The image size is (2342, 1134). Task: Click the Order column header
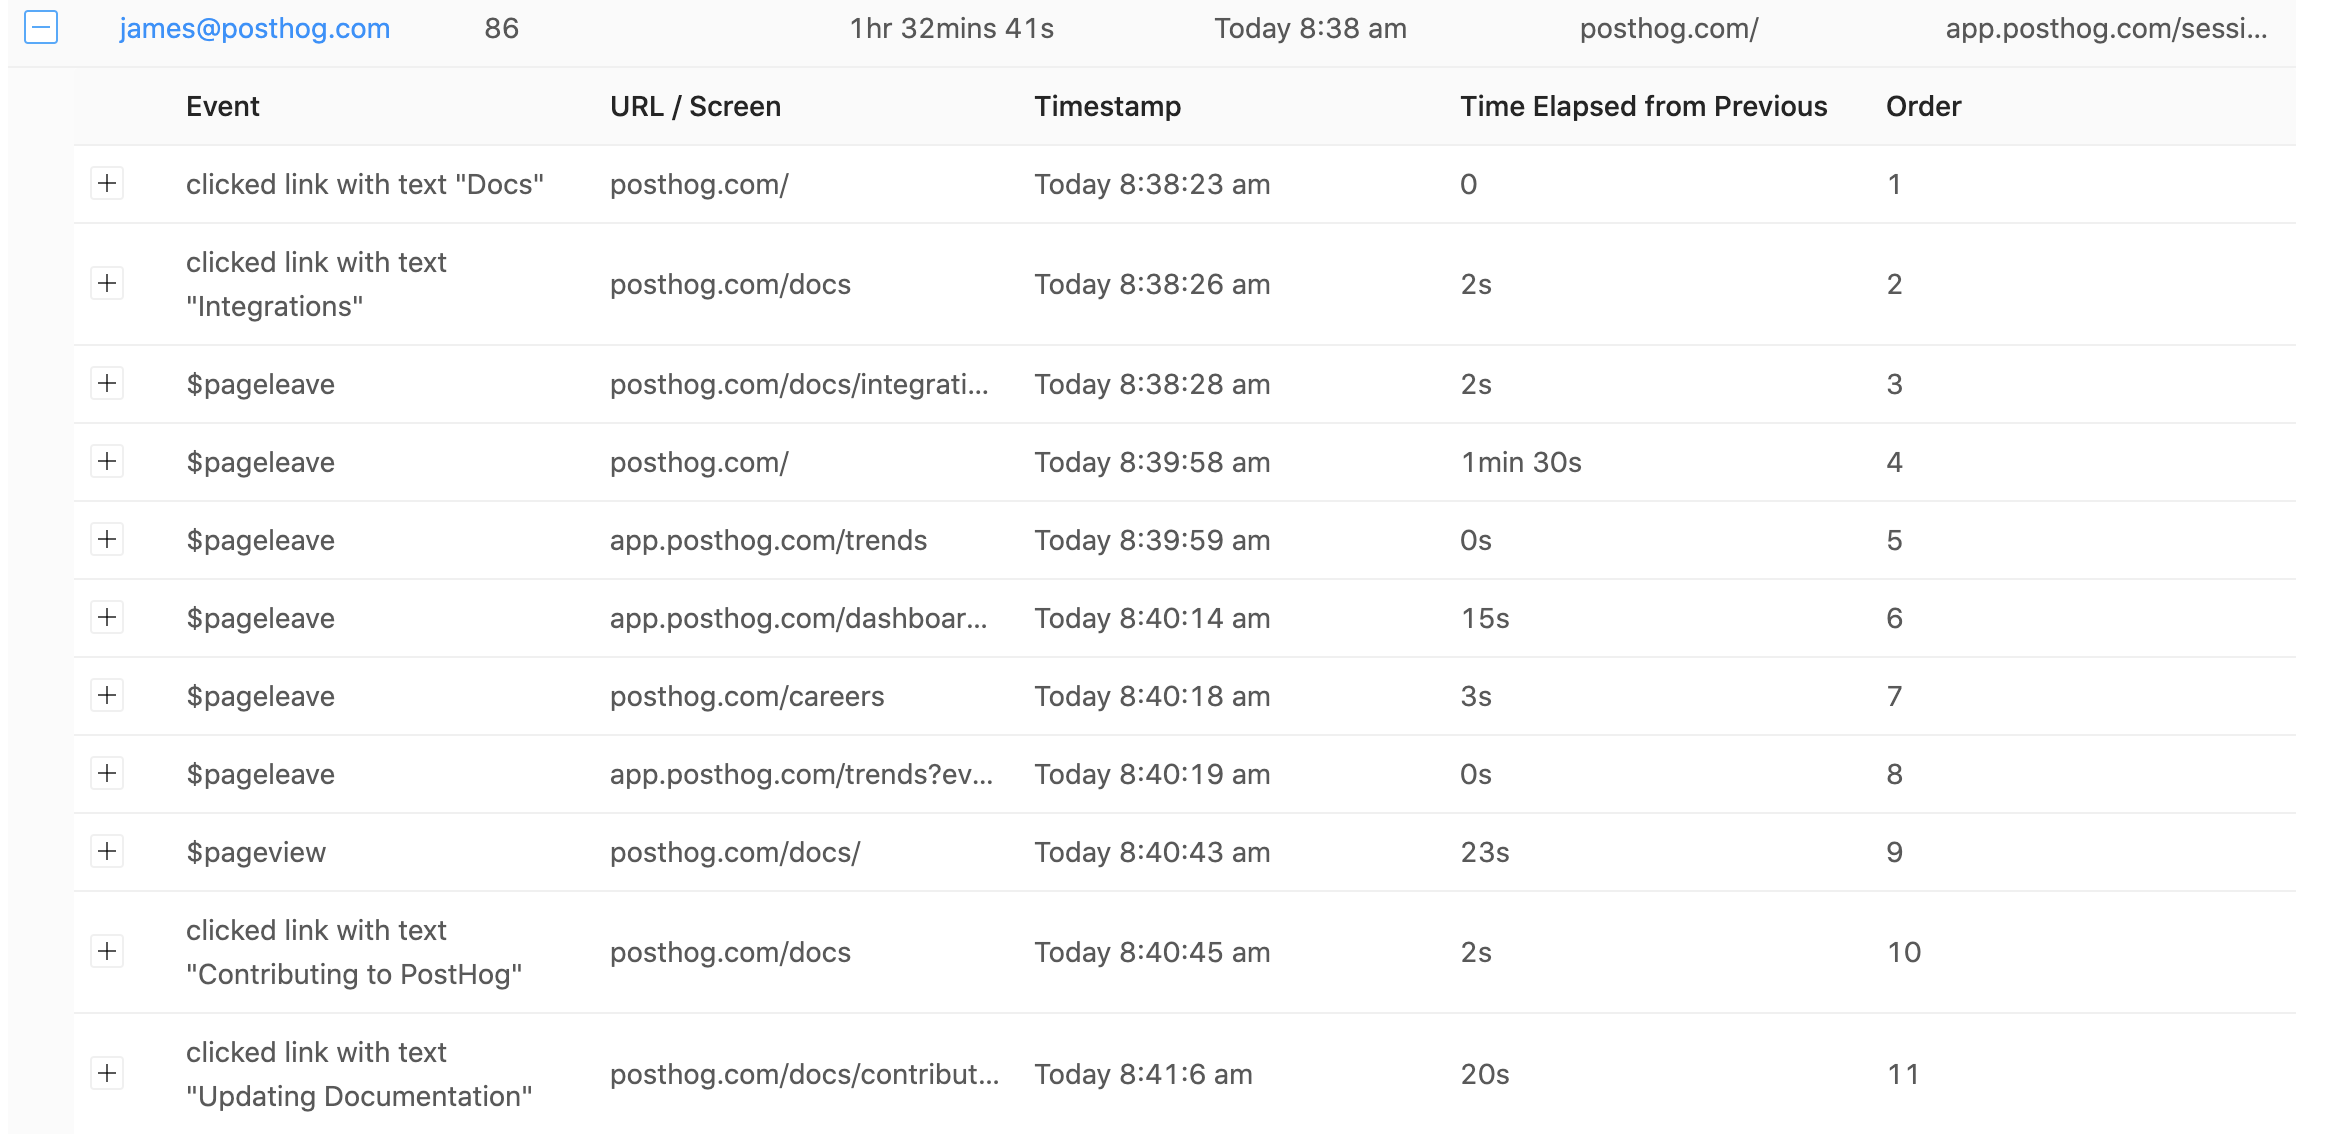click(1923, 106)
